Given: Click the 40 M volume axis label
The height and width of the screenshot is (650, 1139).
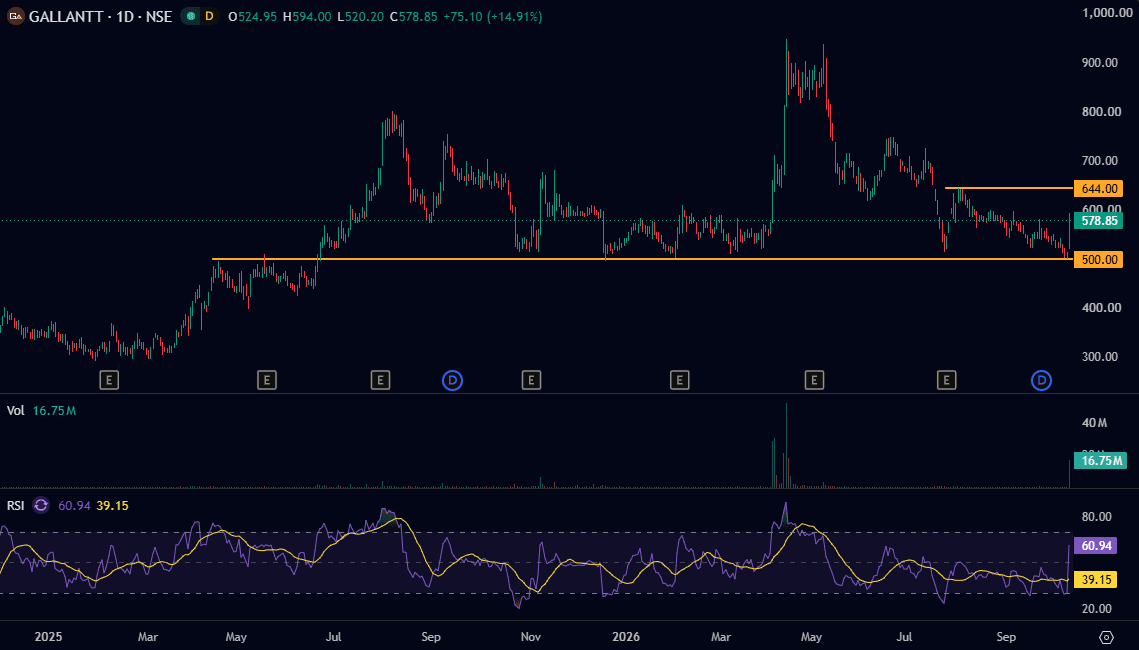Looking at the screenshot, I should (x=1095, y=423).
